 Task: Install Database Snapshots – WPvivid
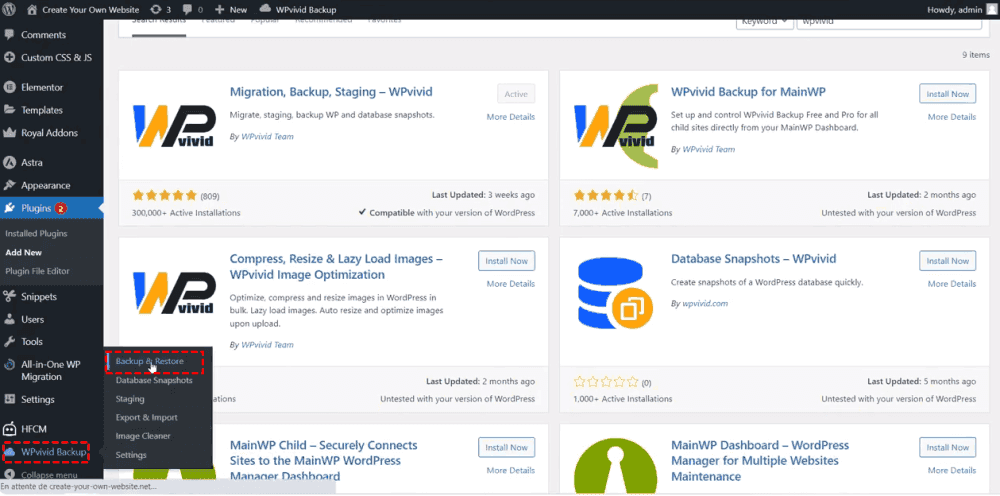[x=948, y=261]
